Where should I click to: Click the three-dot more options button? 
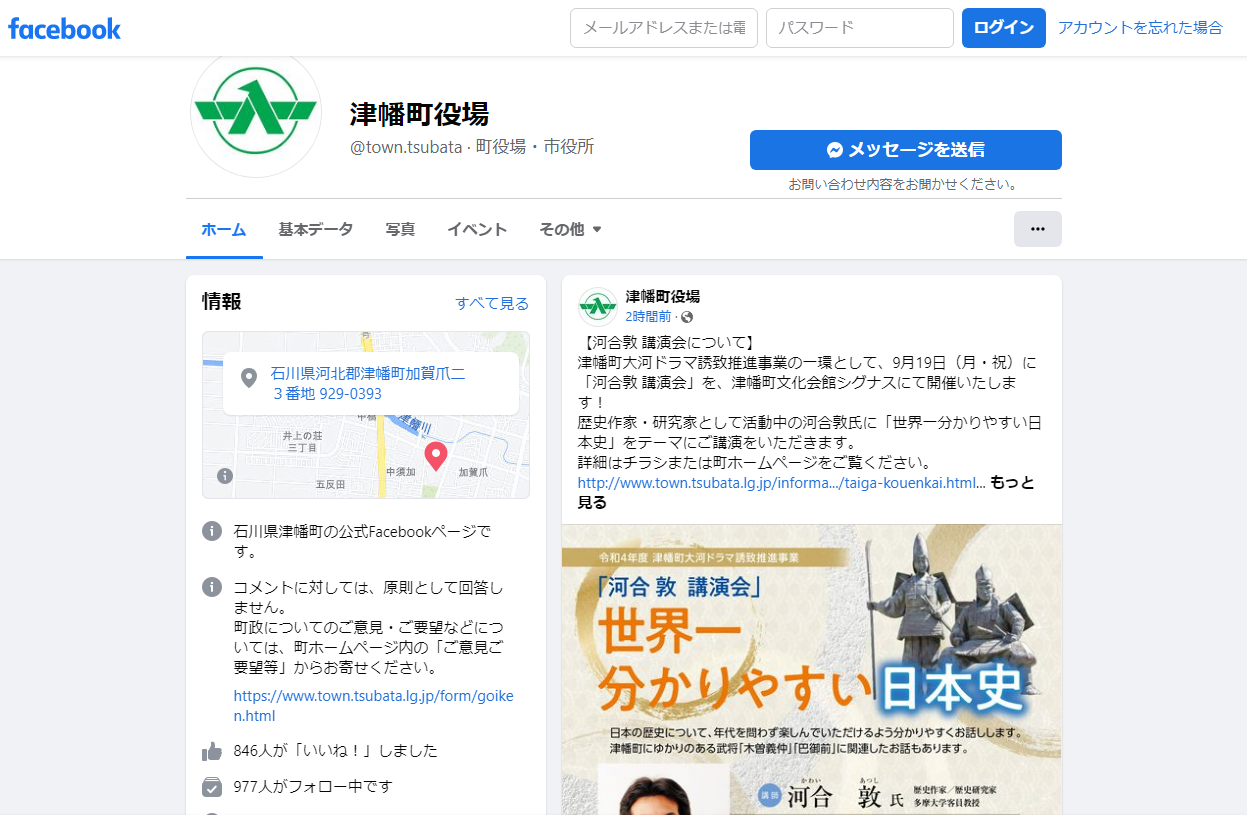pyautogui.click(x=1037, y=229)
